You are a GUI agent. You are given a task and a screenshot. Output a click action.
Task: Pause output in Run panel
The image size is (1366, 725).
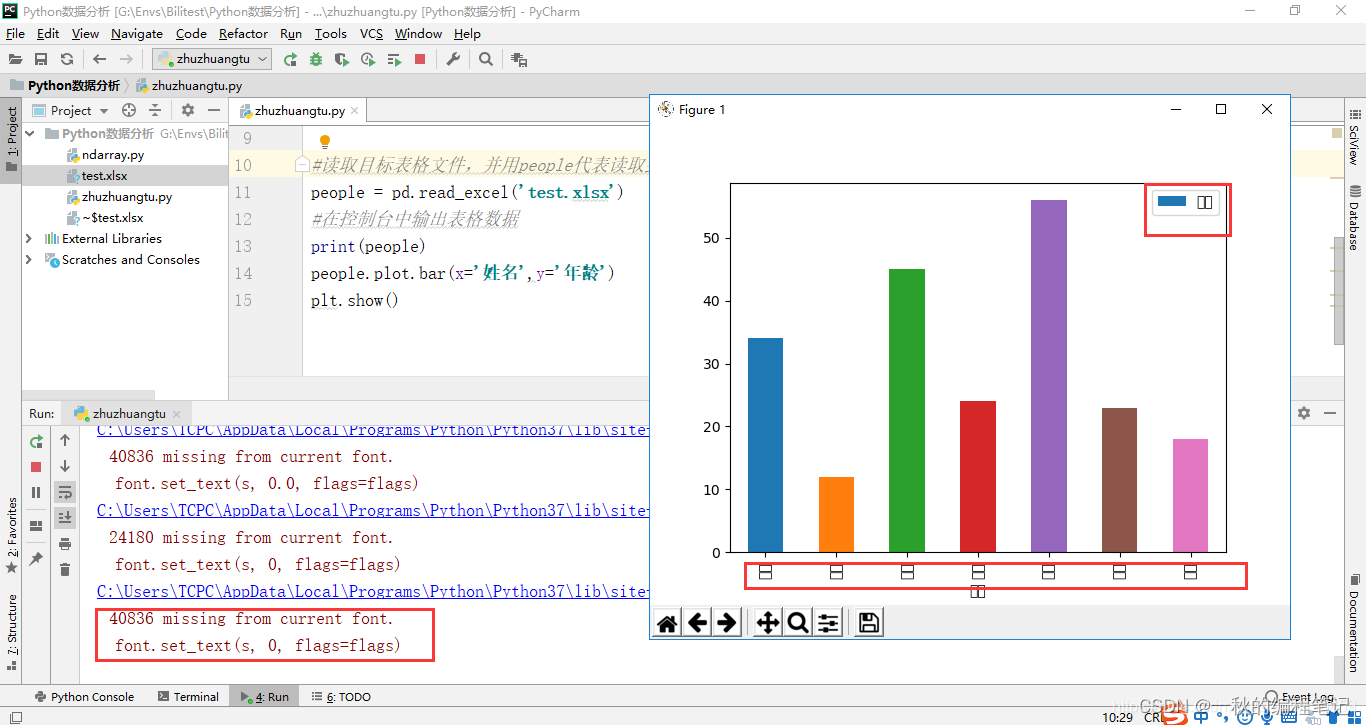36,492
